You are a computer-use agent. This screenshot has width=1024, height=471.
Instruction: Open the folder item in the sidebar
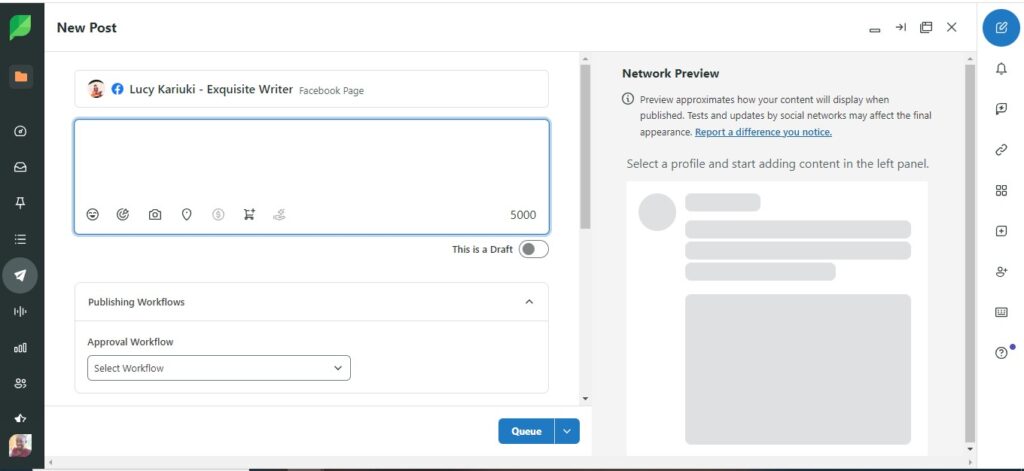pyautogui.click(x=20, y=77)
